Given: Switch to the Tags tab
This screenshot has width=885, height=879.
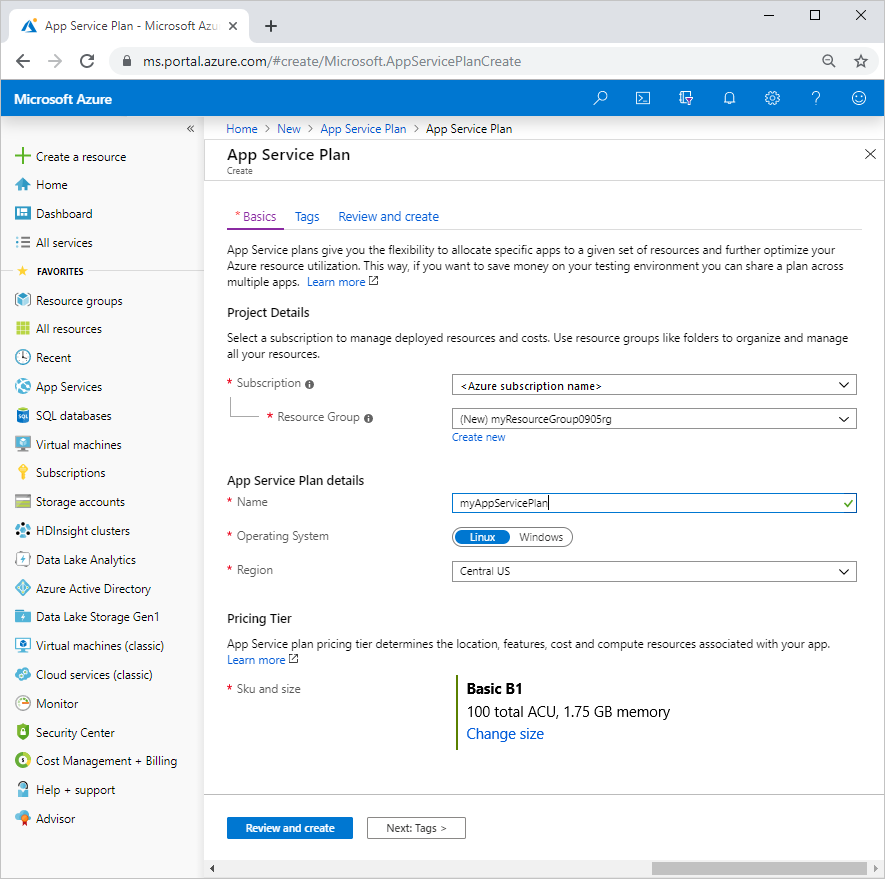Looking at the screenshot, I should (x=306, y=216).
